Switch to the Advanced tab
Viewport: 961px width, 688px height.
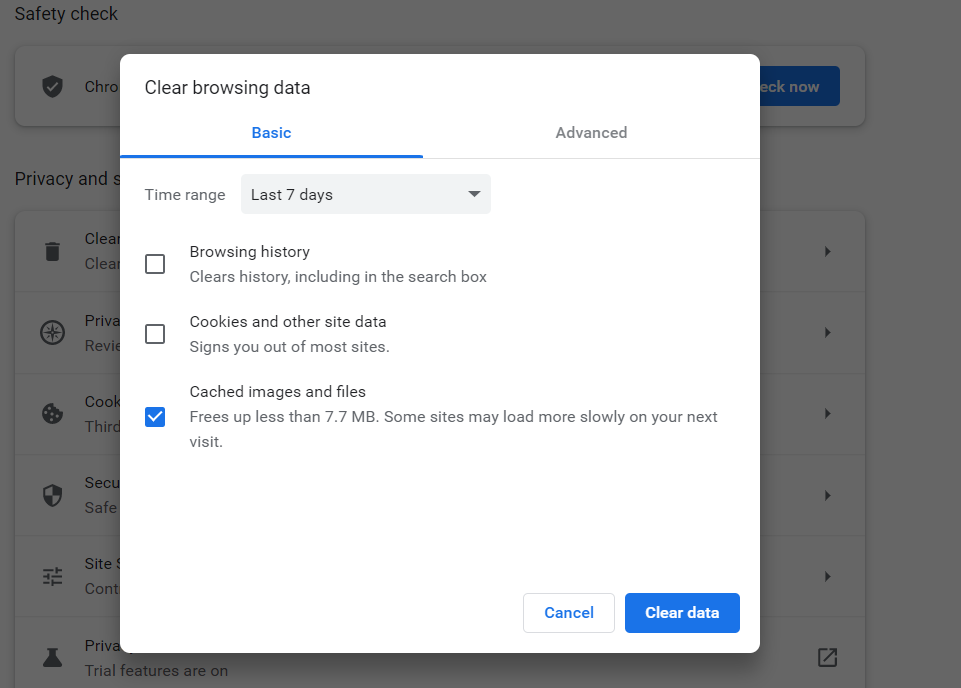click(591, 132)
